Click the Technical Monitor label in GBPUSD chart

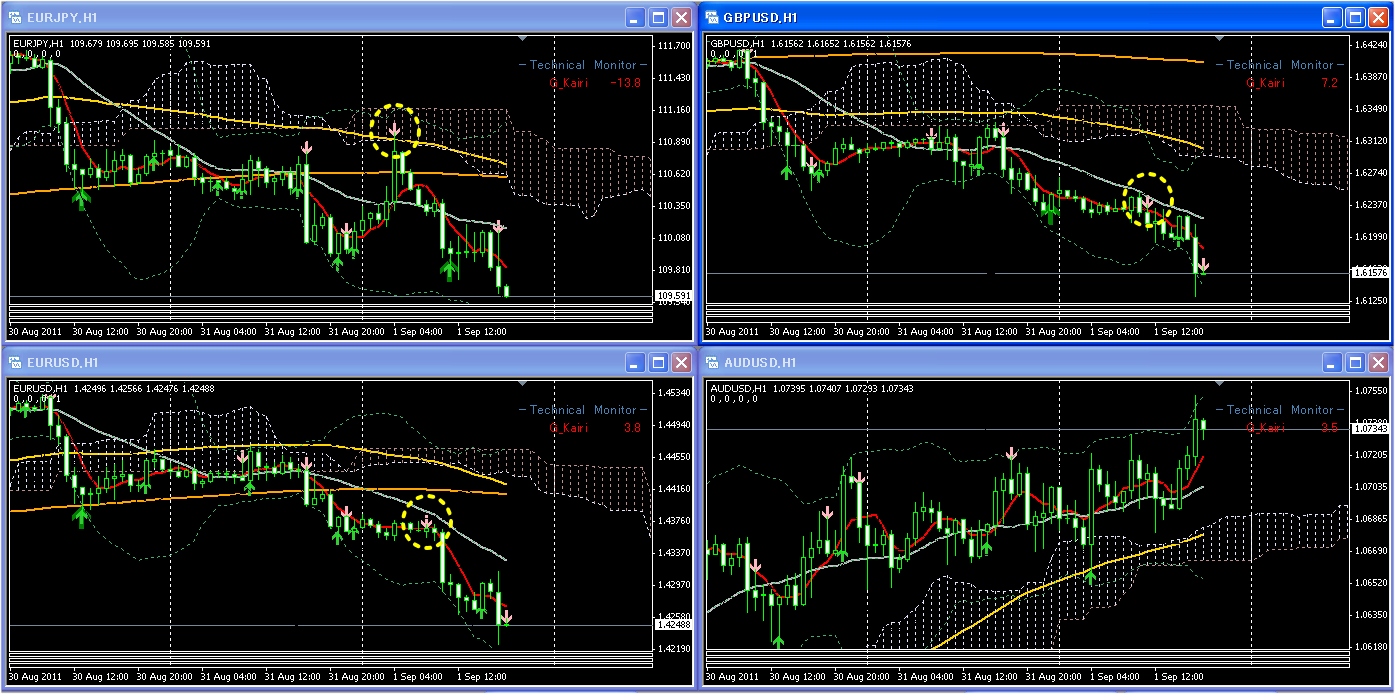click(1280, 65)
